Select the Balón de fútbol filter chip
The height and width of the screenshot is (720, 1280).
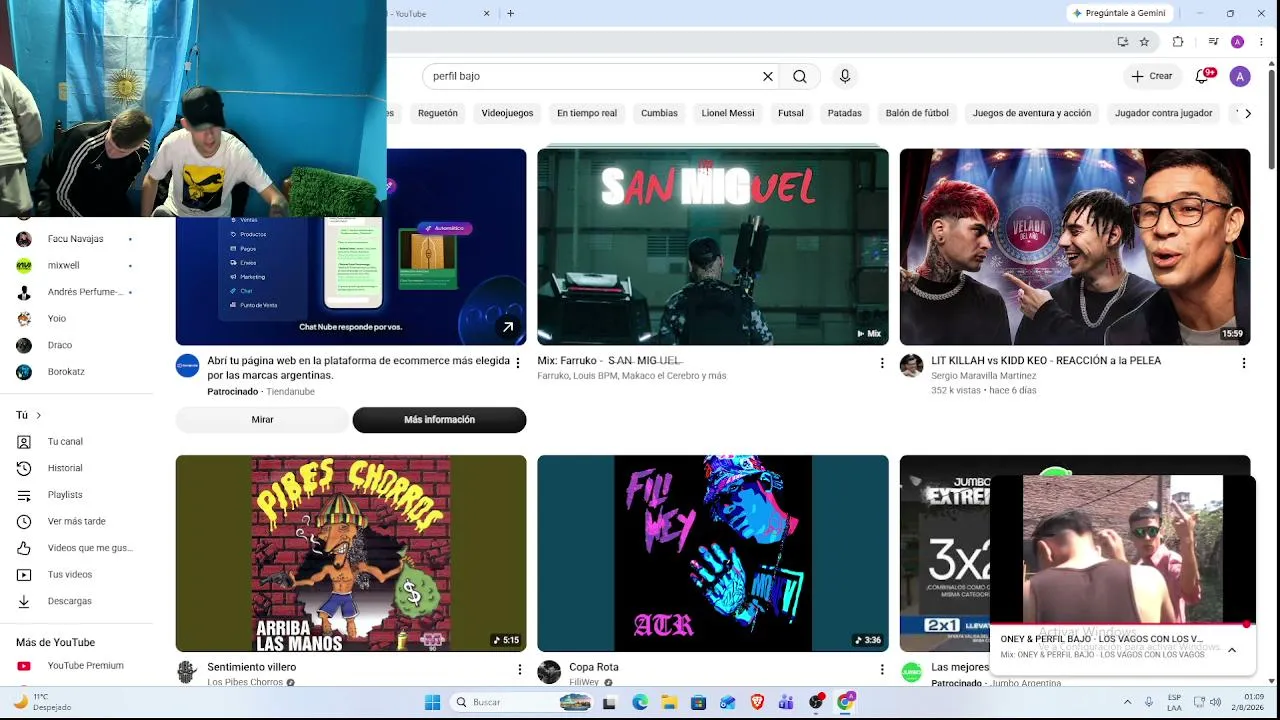coord(917,113)
